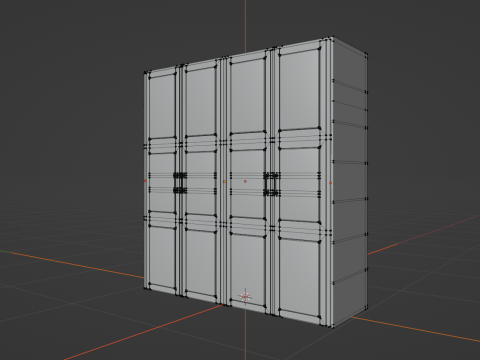Select the right pair of door handles

272,184
